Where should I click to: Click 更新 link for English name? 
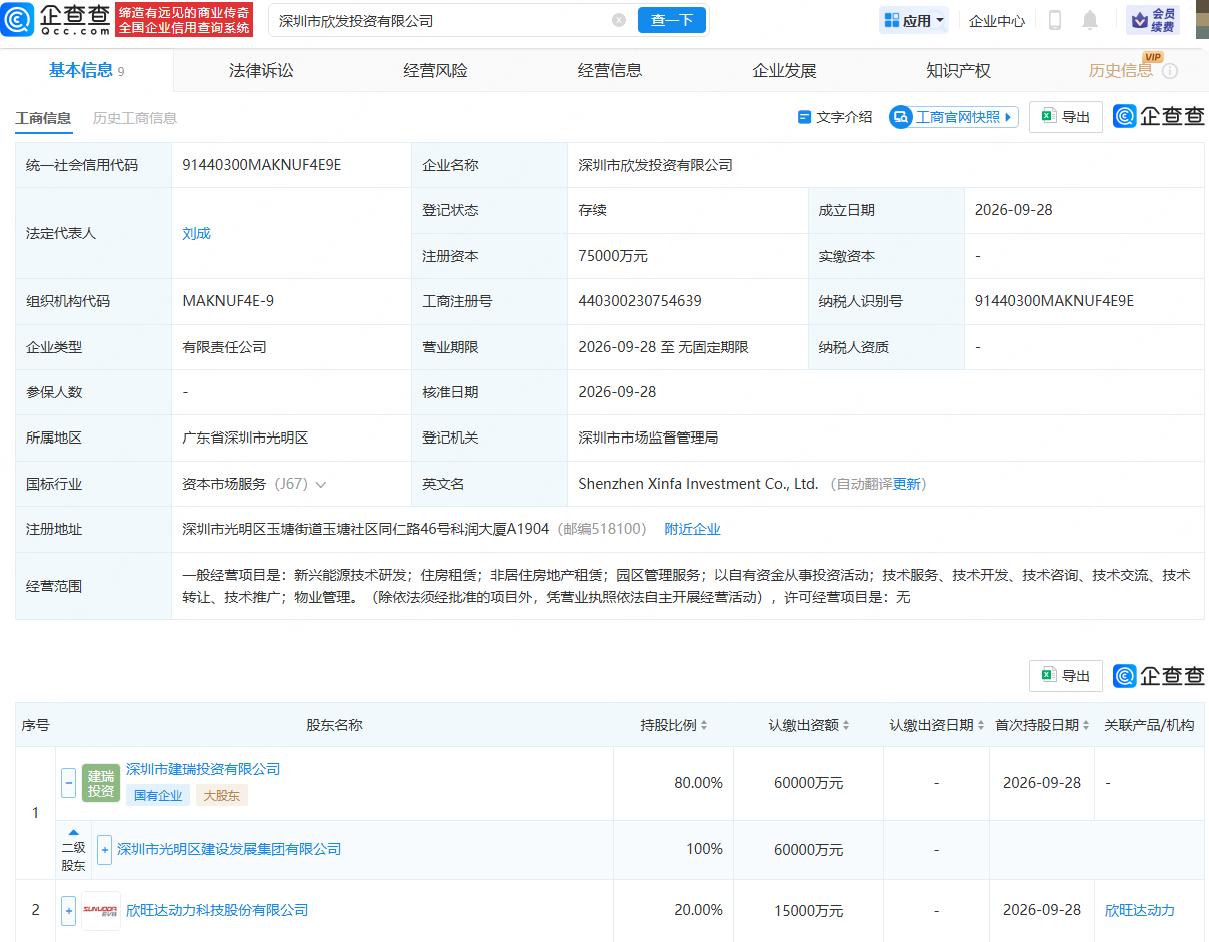pyautogui.click(x=907, y=484)
